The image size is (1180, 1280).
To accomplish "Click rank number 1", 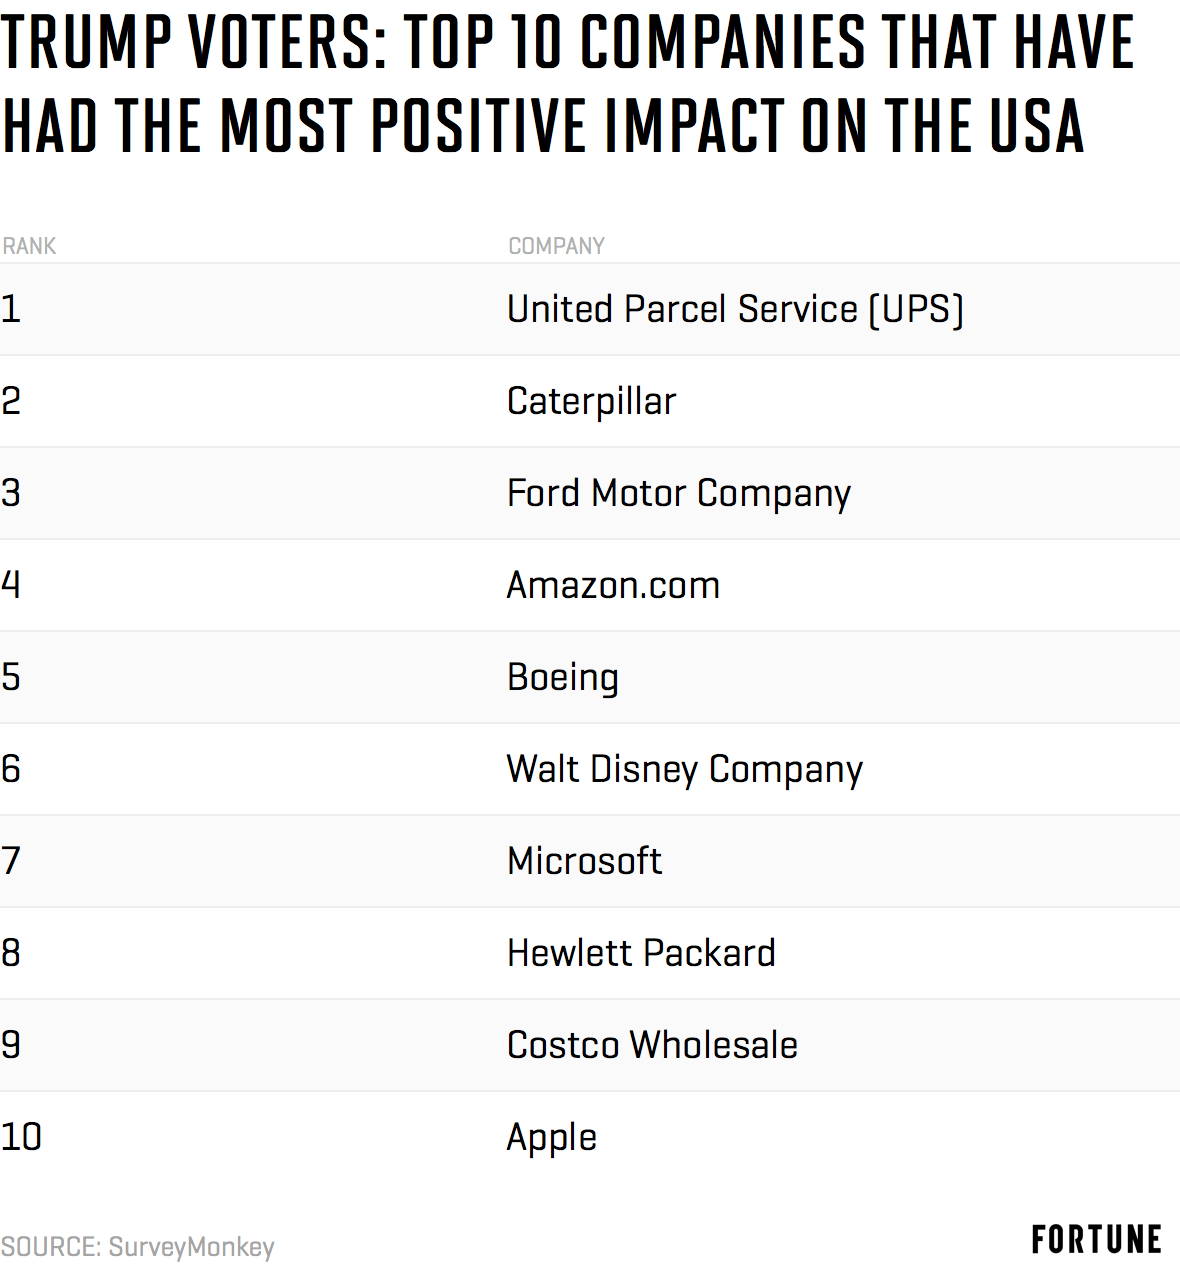I will pos(11,309).
